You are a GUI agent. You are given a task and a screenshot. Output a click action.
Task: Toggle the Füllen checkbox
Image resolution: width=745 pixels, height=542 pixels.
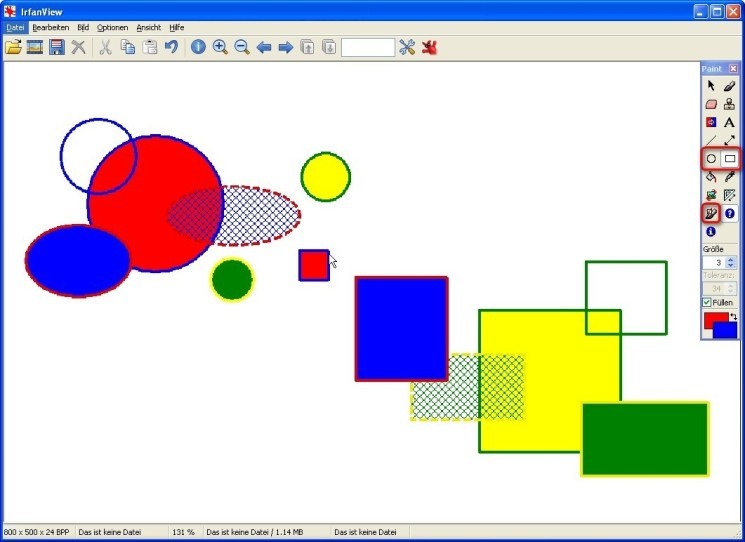707,302
